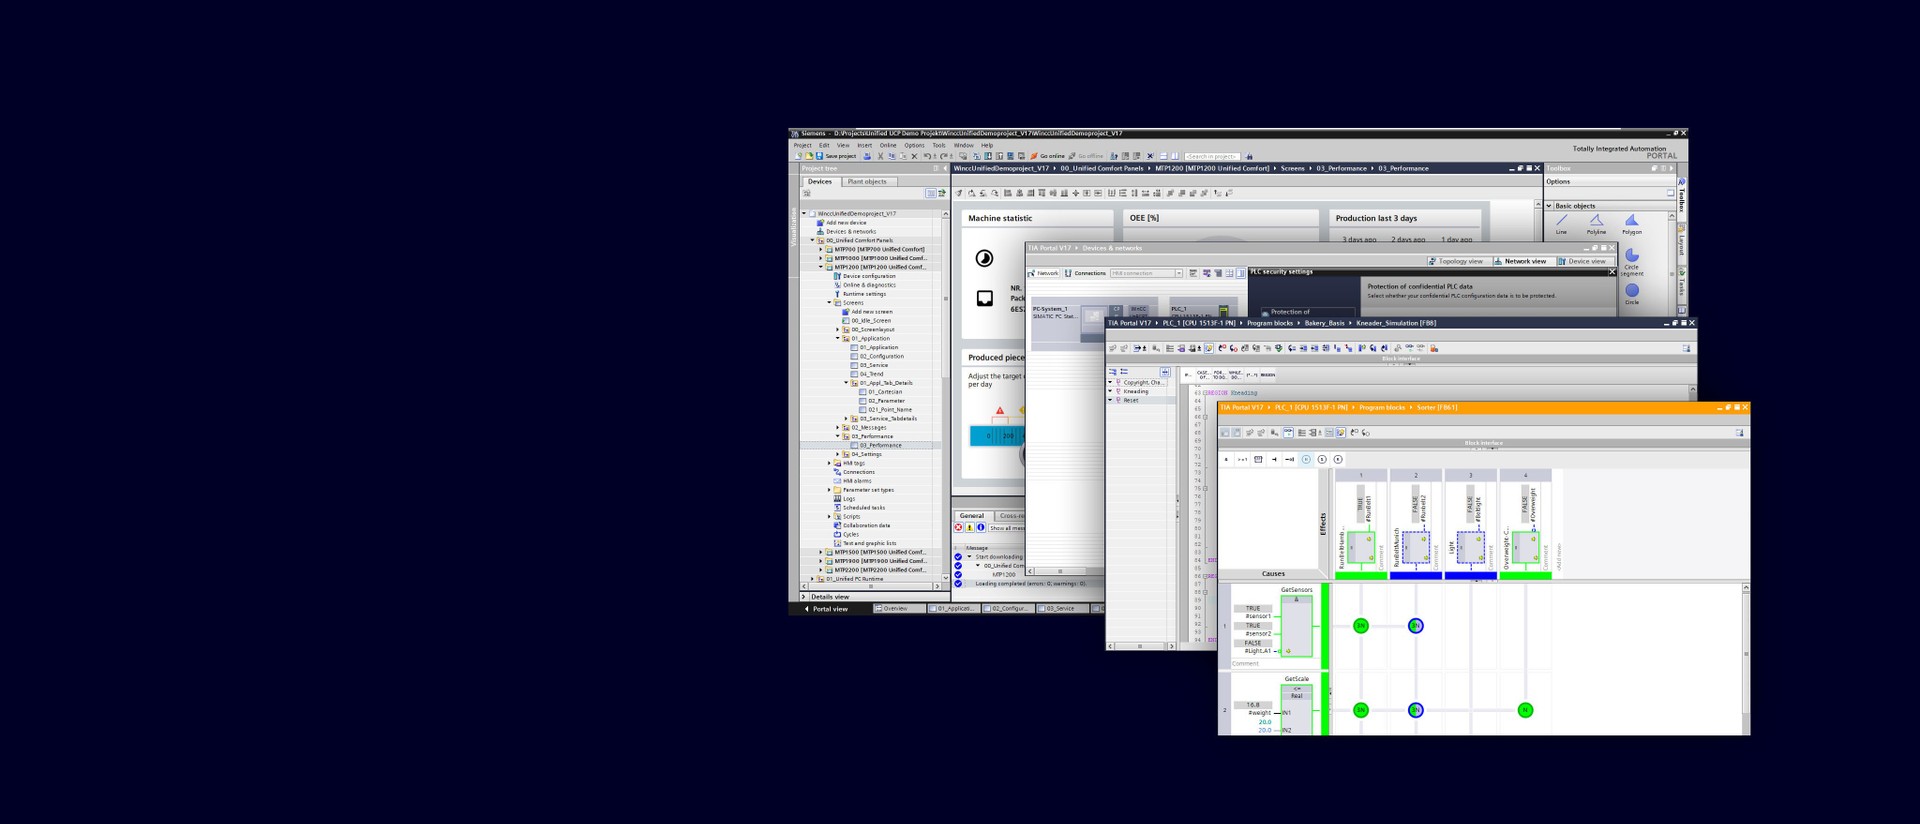Expand the MTP700 Unified Comfort node
The image size is (1920, 824).
point(821,250)
